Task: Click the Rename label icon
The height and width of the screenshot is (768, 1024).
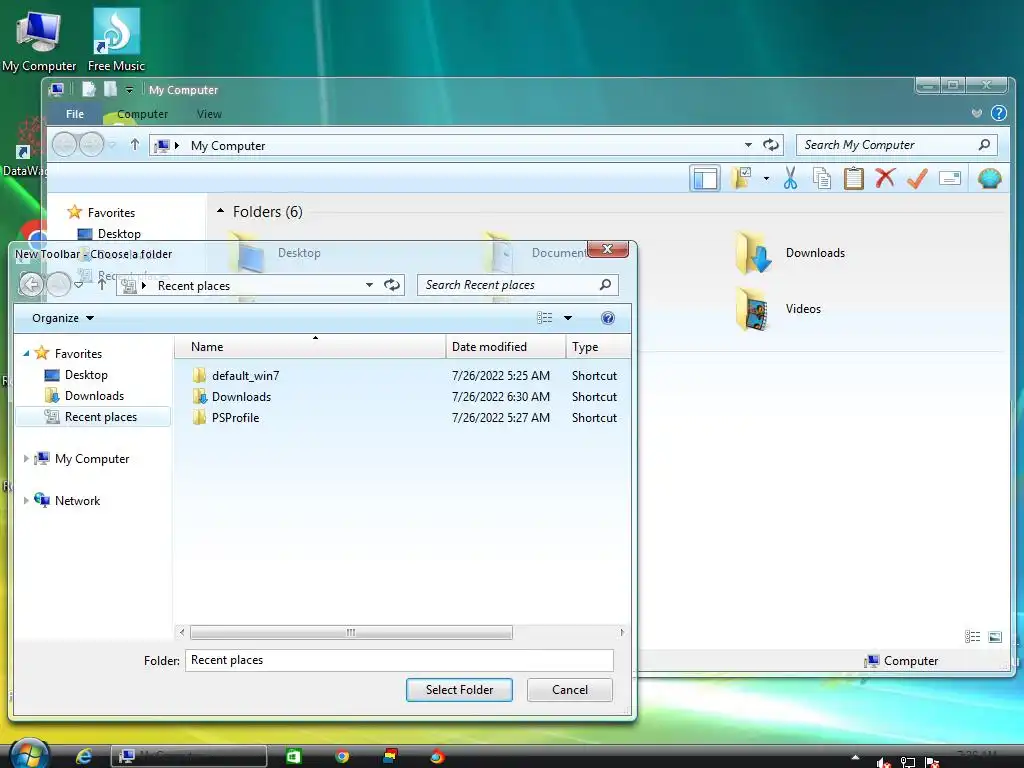Action: [950, 178]
